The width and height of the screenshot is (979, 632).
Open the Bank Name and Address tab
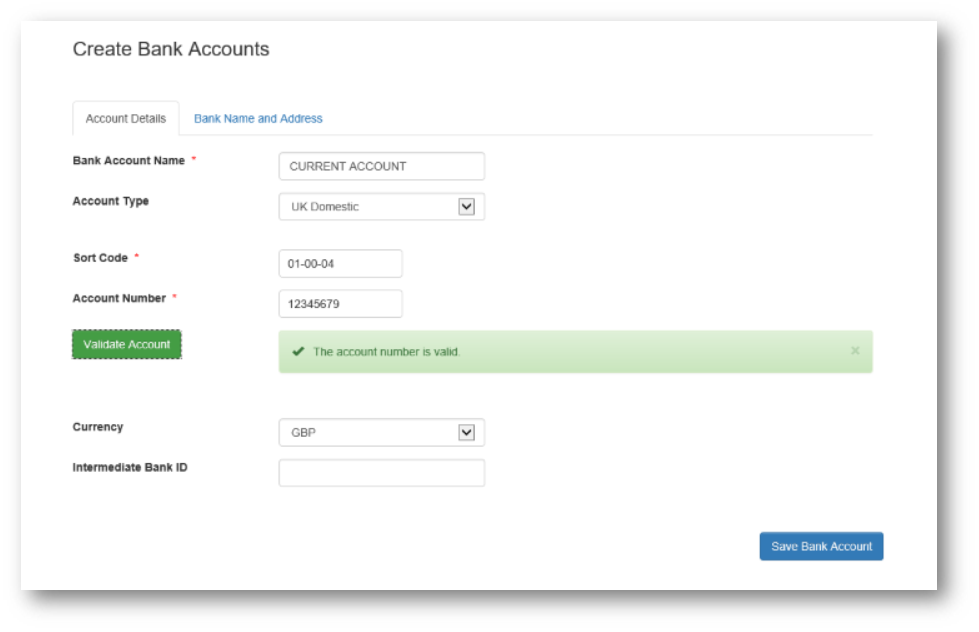258,119
